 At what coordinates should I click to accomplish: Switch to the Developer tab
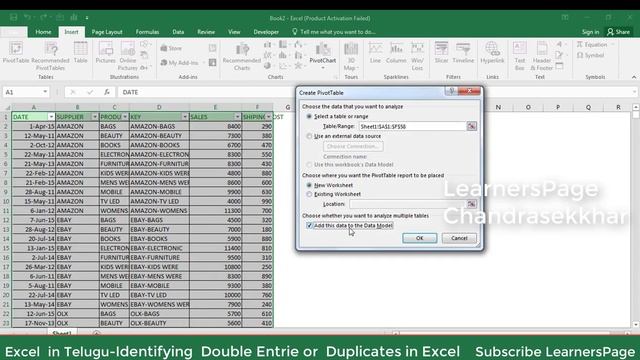[x=266, y=32]
